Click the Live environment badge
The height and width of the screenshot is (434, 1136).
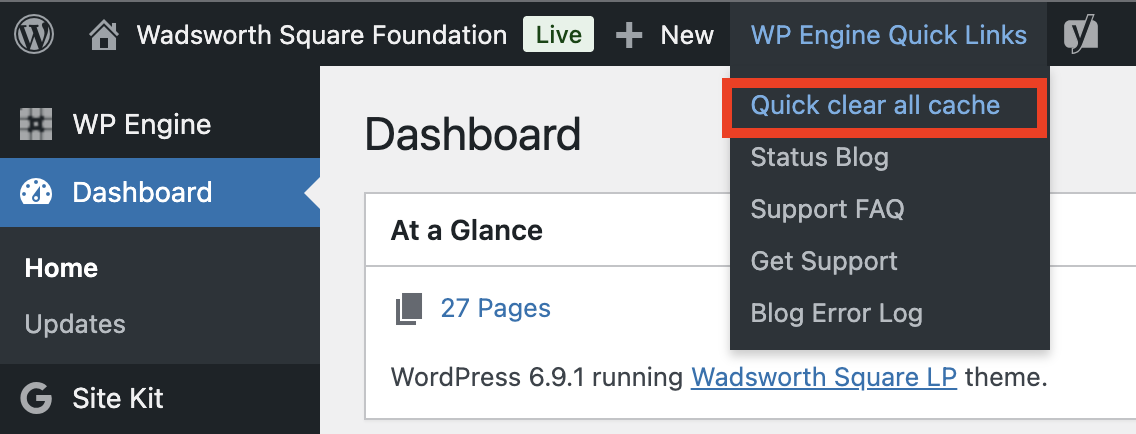click(558, 36)
